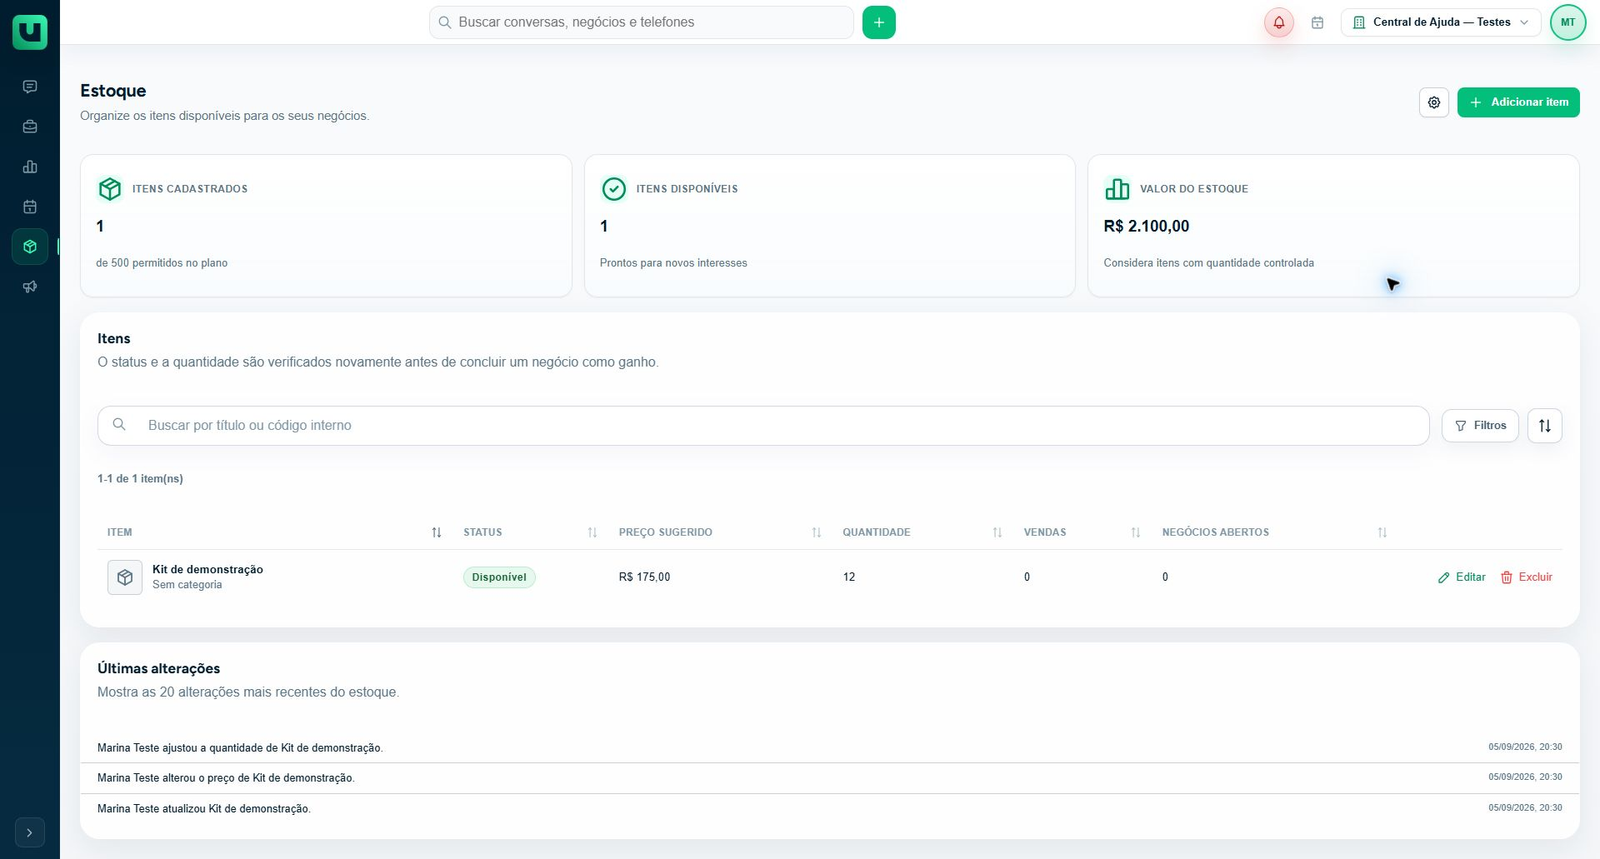Expand the sidebar with the chevron button
The image size is (1600, 859).
30,832
